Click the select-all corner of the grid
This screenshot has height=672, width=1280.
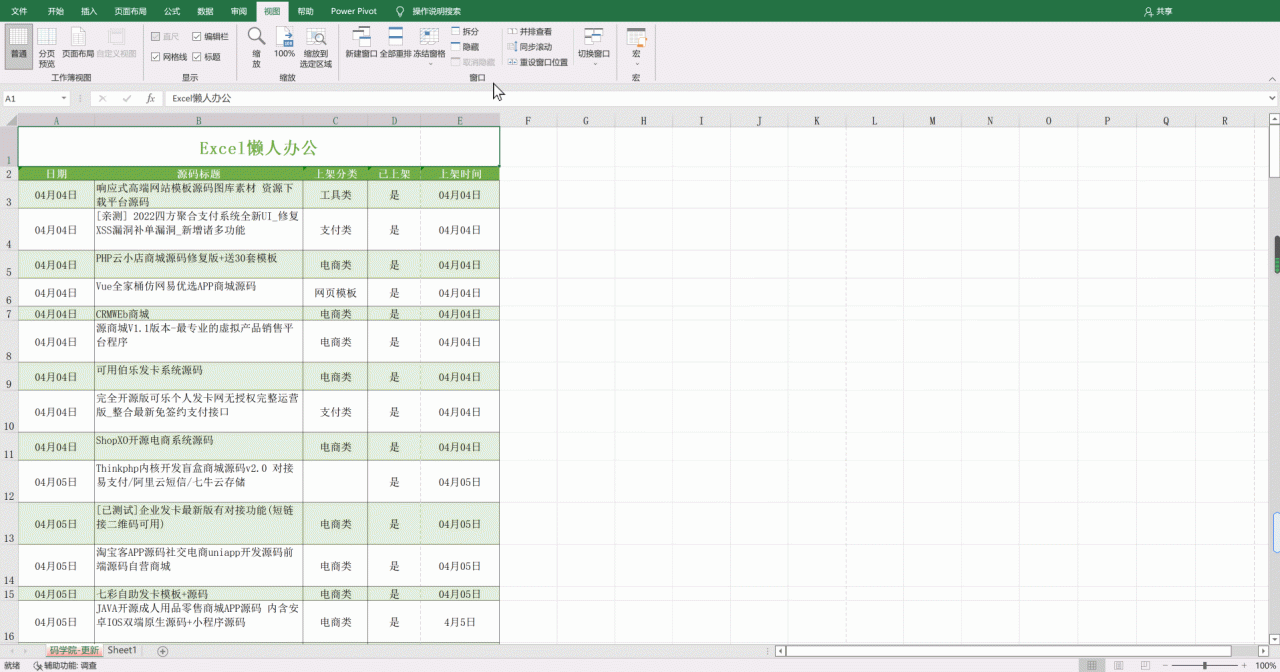[x=9, y=121]
